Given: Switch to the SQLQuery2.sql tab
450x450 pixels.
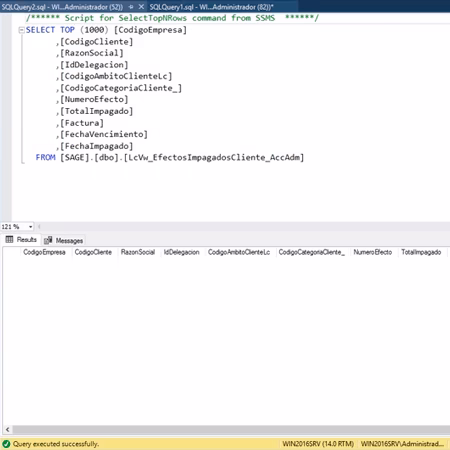Looking at the screenshot, I should [62, 7].
